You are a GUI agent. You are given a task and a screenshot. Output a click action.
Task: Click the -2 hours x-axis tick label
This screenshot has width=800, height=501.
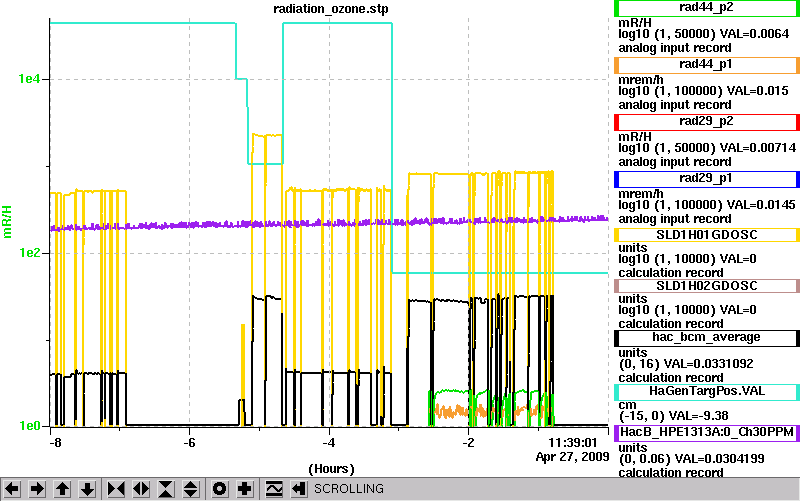click(468, 442)
